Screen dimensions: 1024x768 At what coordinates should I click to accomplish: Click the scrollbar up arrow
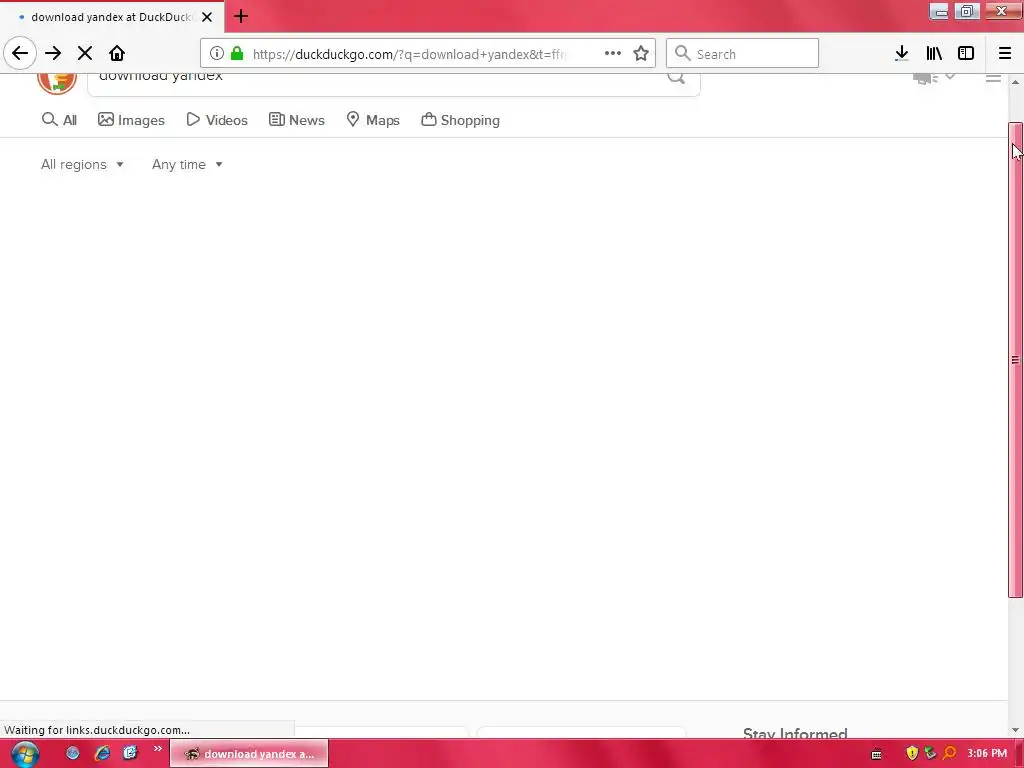pyautogui.click(x=1016, y=82)
